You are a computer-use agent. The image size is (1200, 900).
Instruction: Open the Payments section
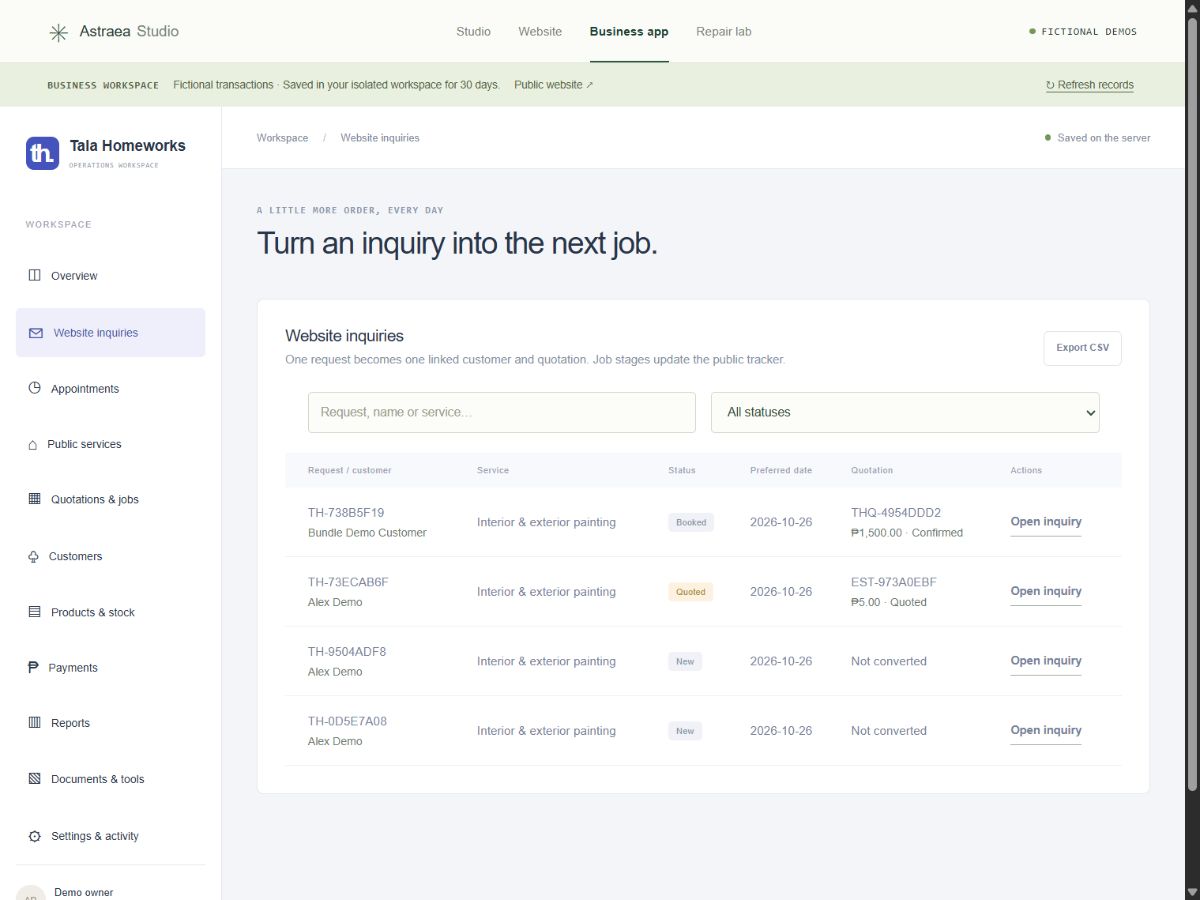click(x=111, y=668)
